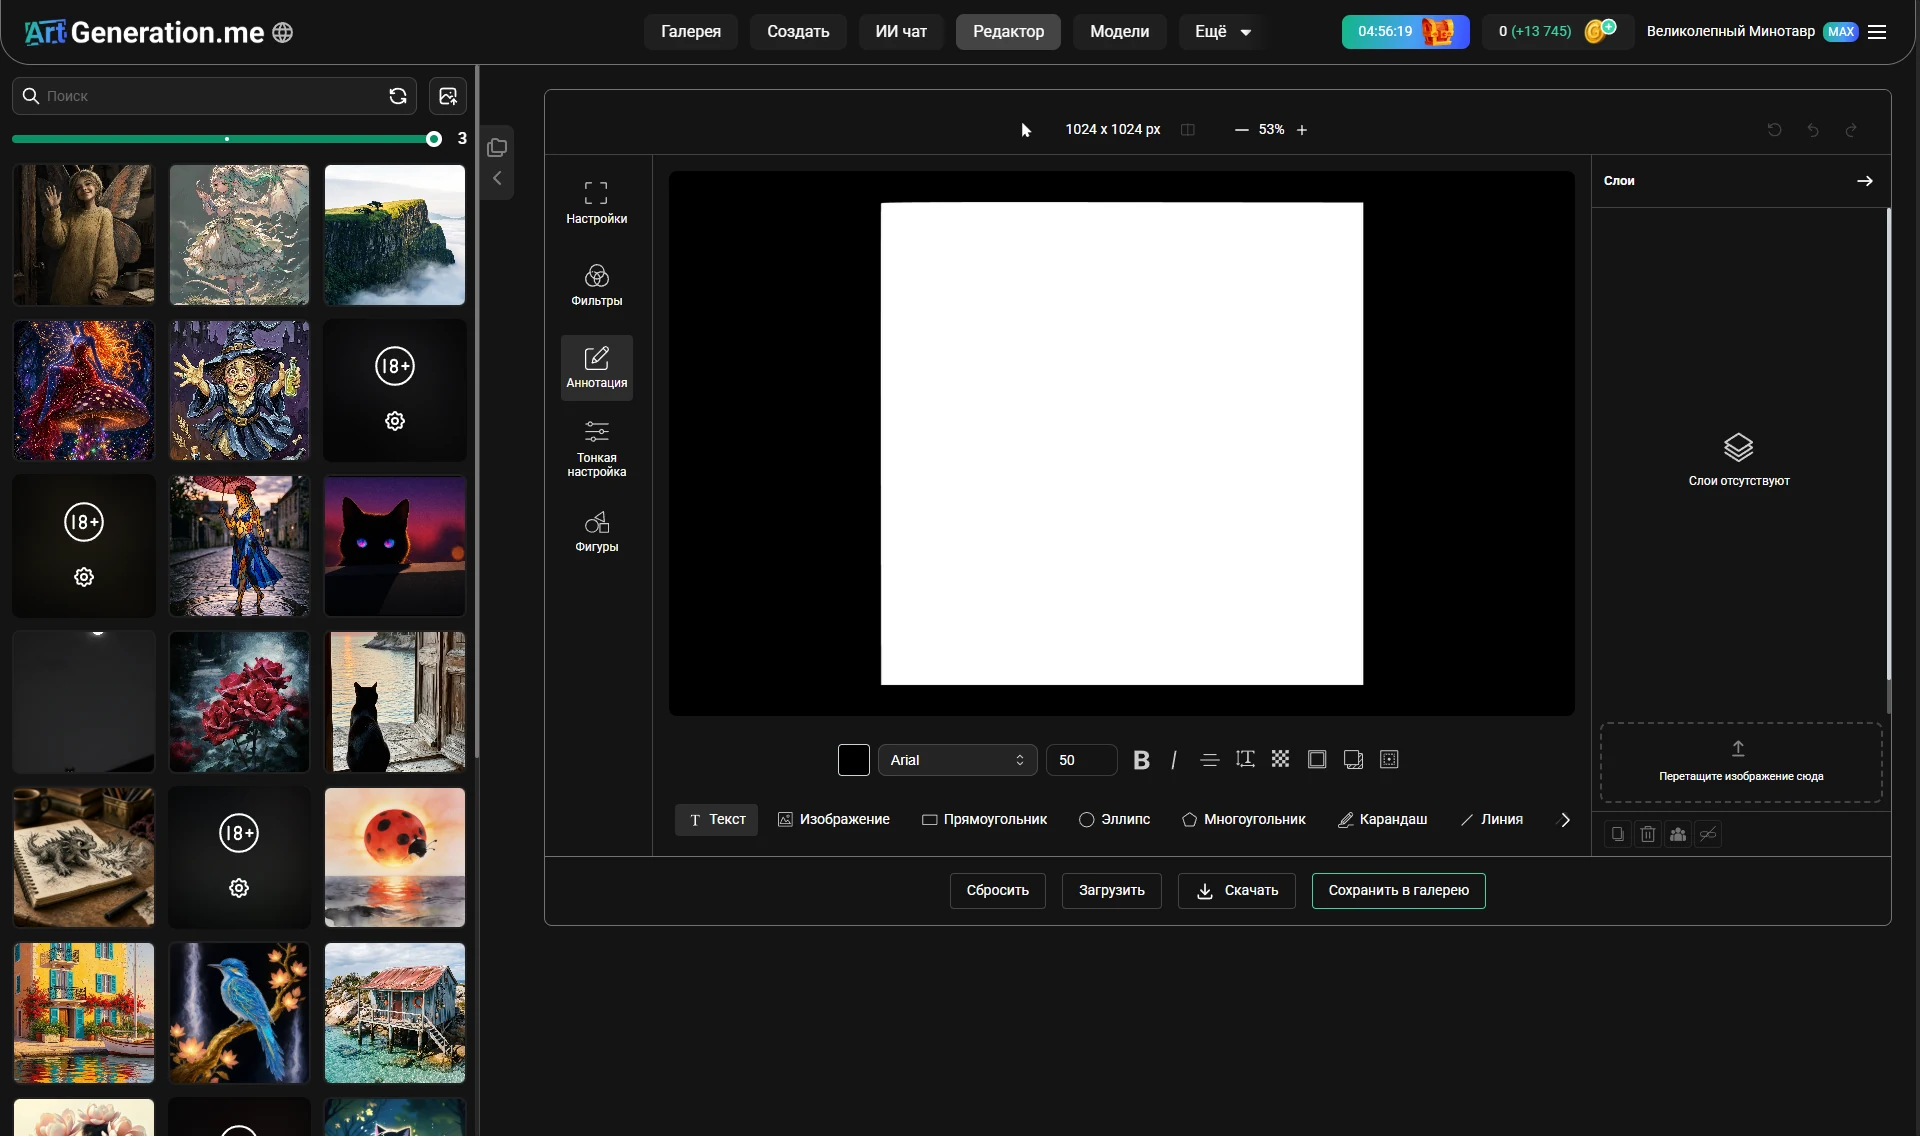Select the Изображение annotation tool

point(834,820)
